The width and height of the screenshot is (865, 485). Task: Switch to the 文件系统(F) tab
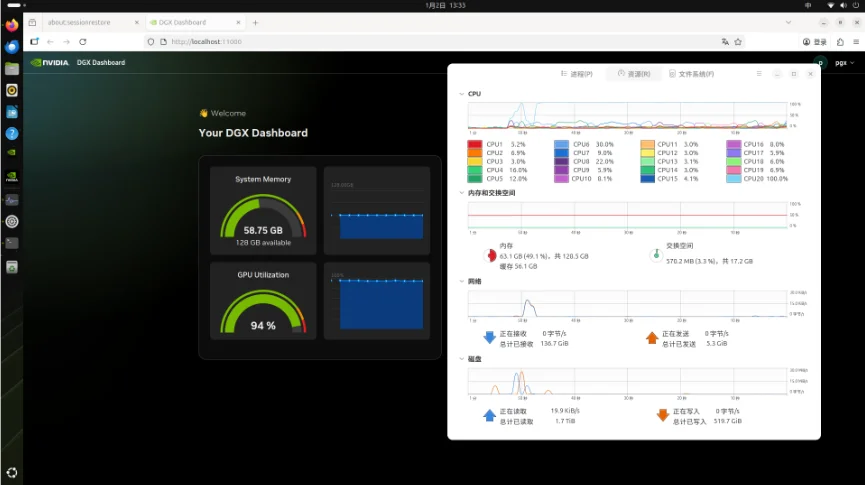click(x=691, y=74)
